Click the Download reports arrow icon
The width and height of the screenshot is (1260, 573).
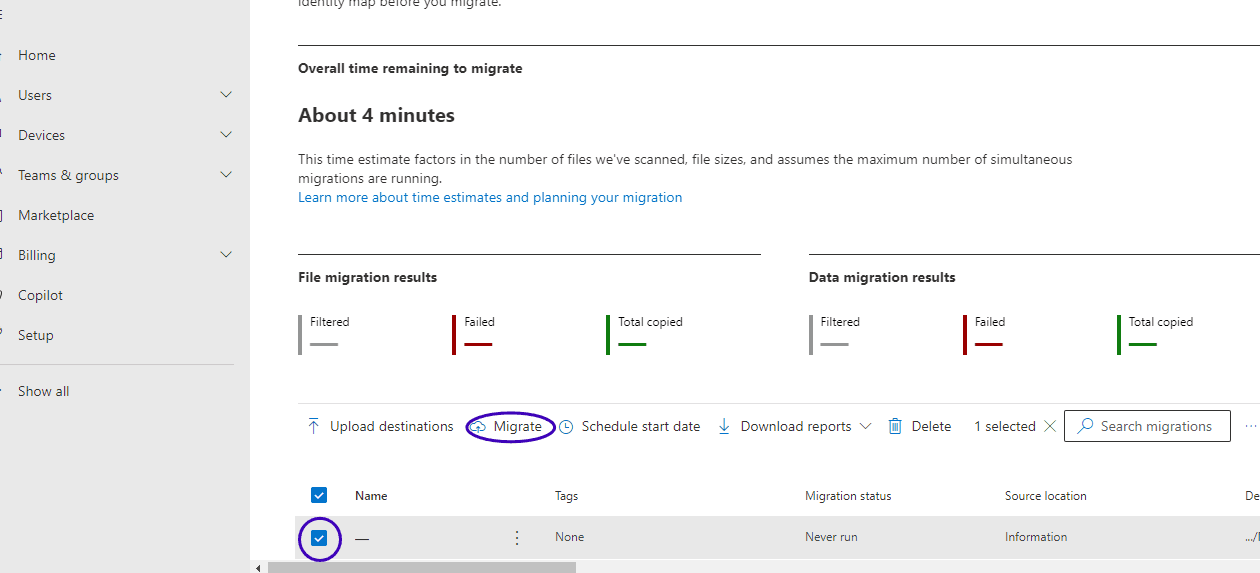point(725,427)
